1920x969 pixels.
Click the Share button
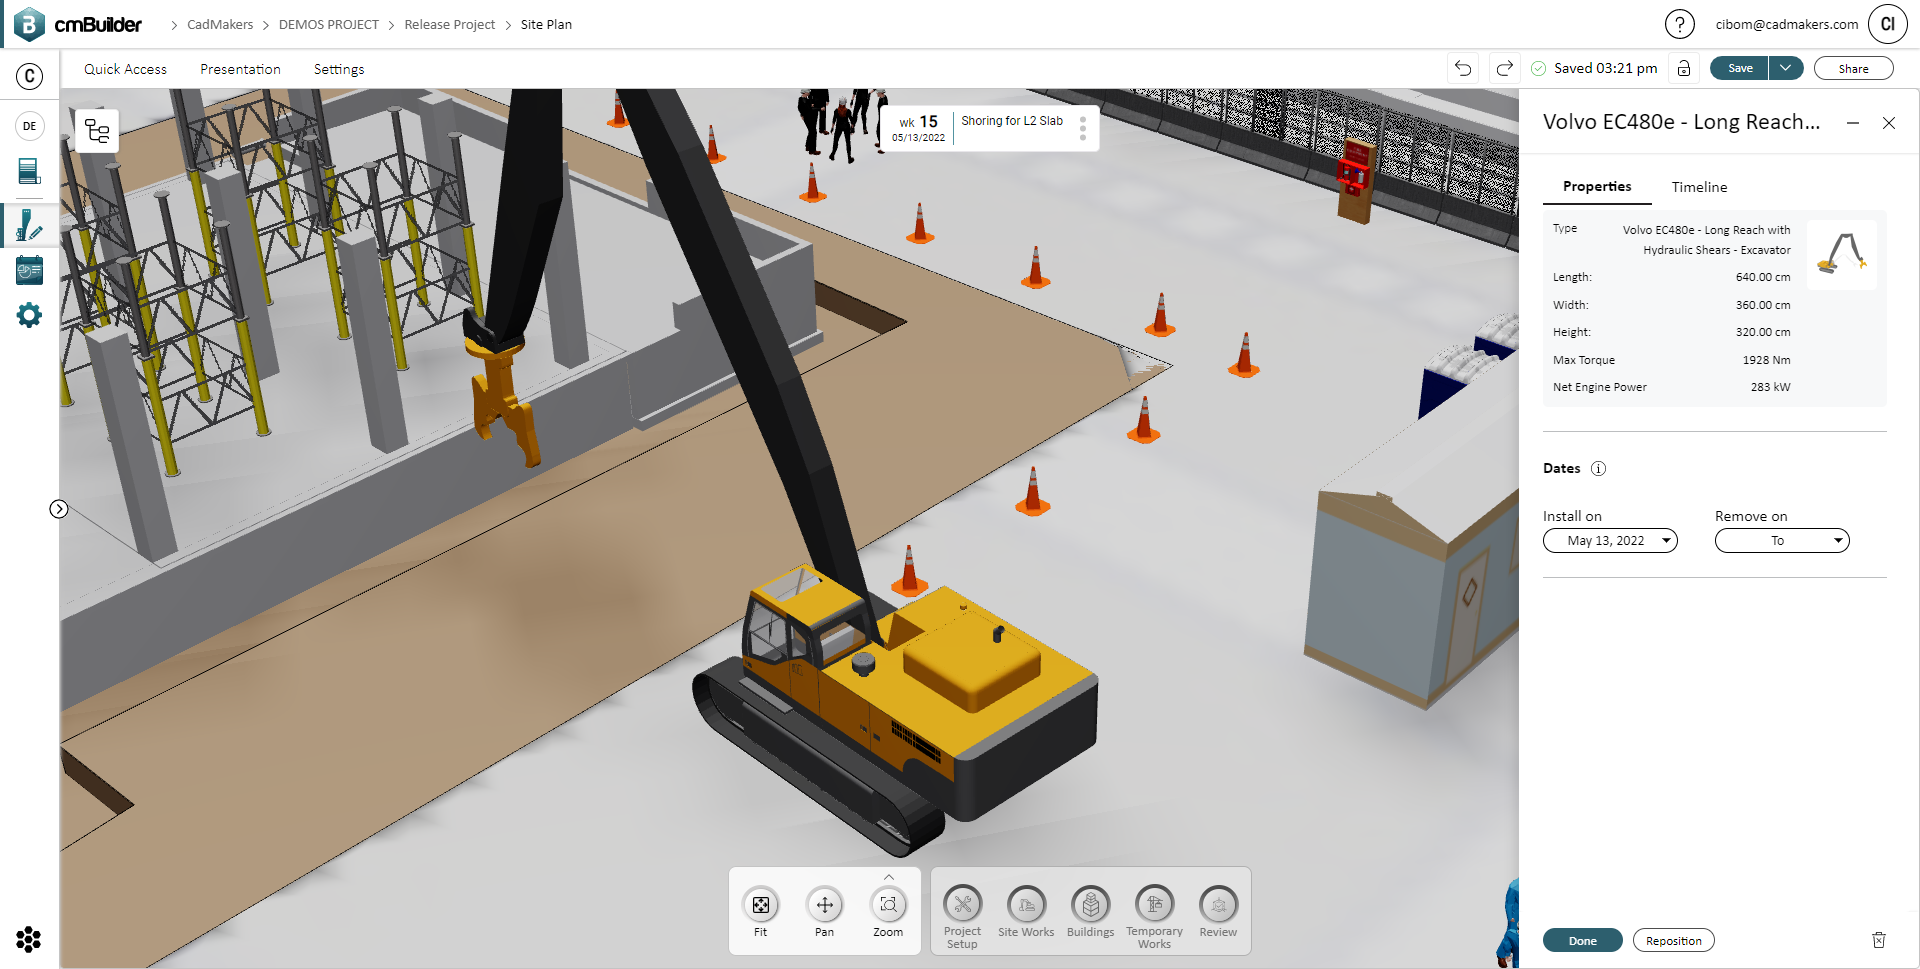tap(1853, 68)
